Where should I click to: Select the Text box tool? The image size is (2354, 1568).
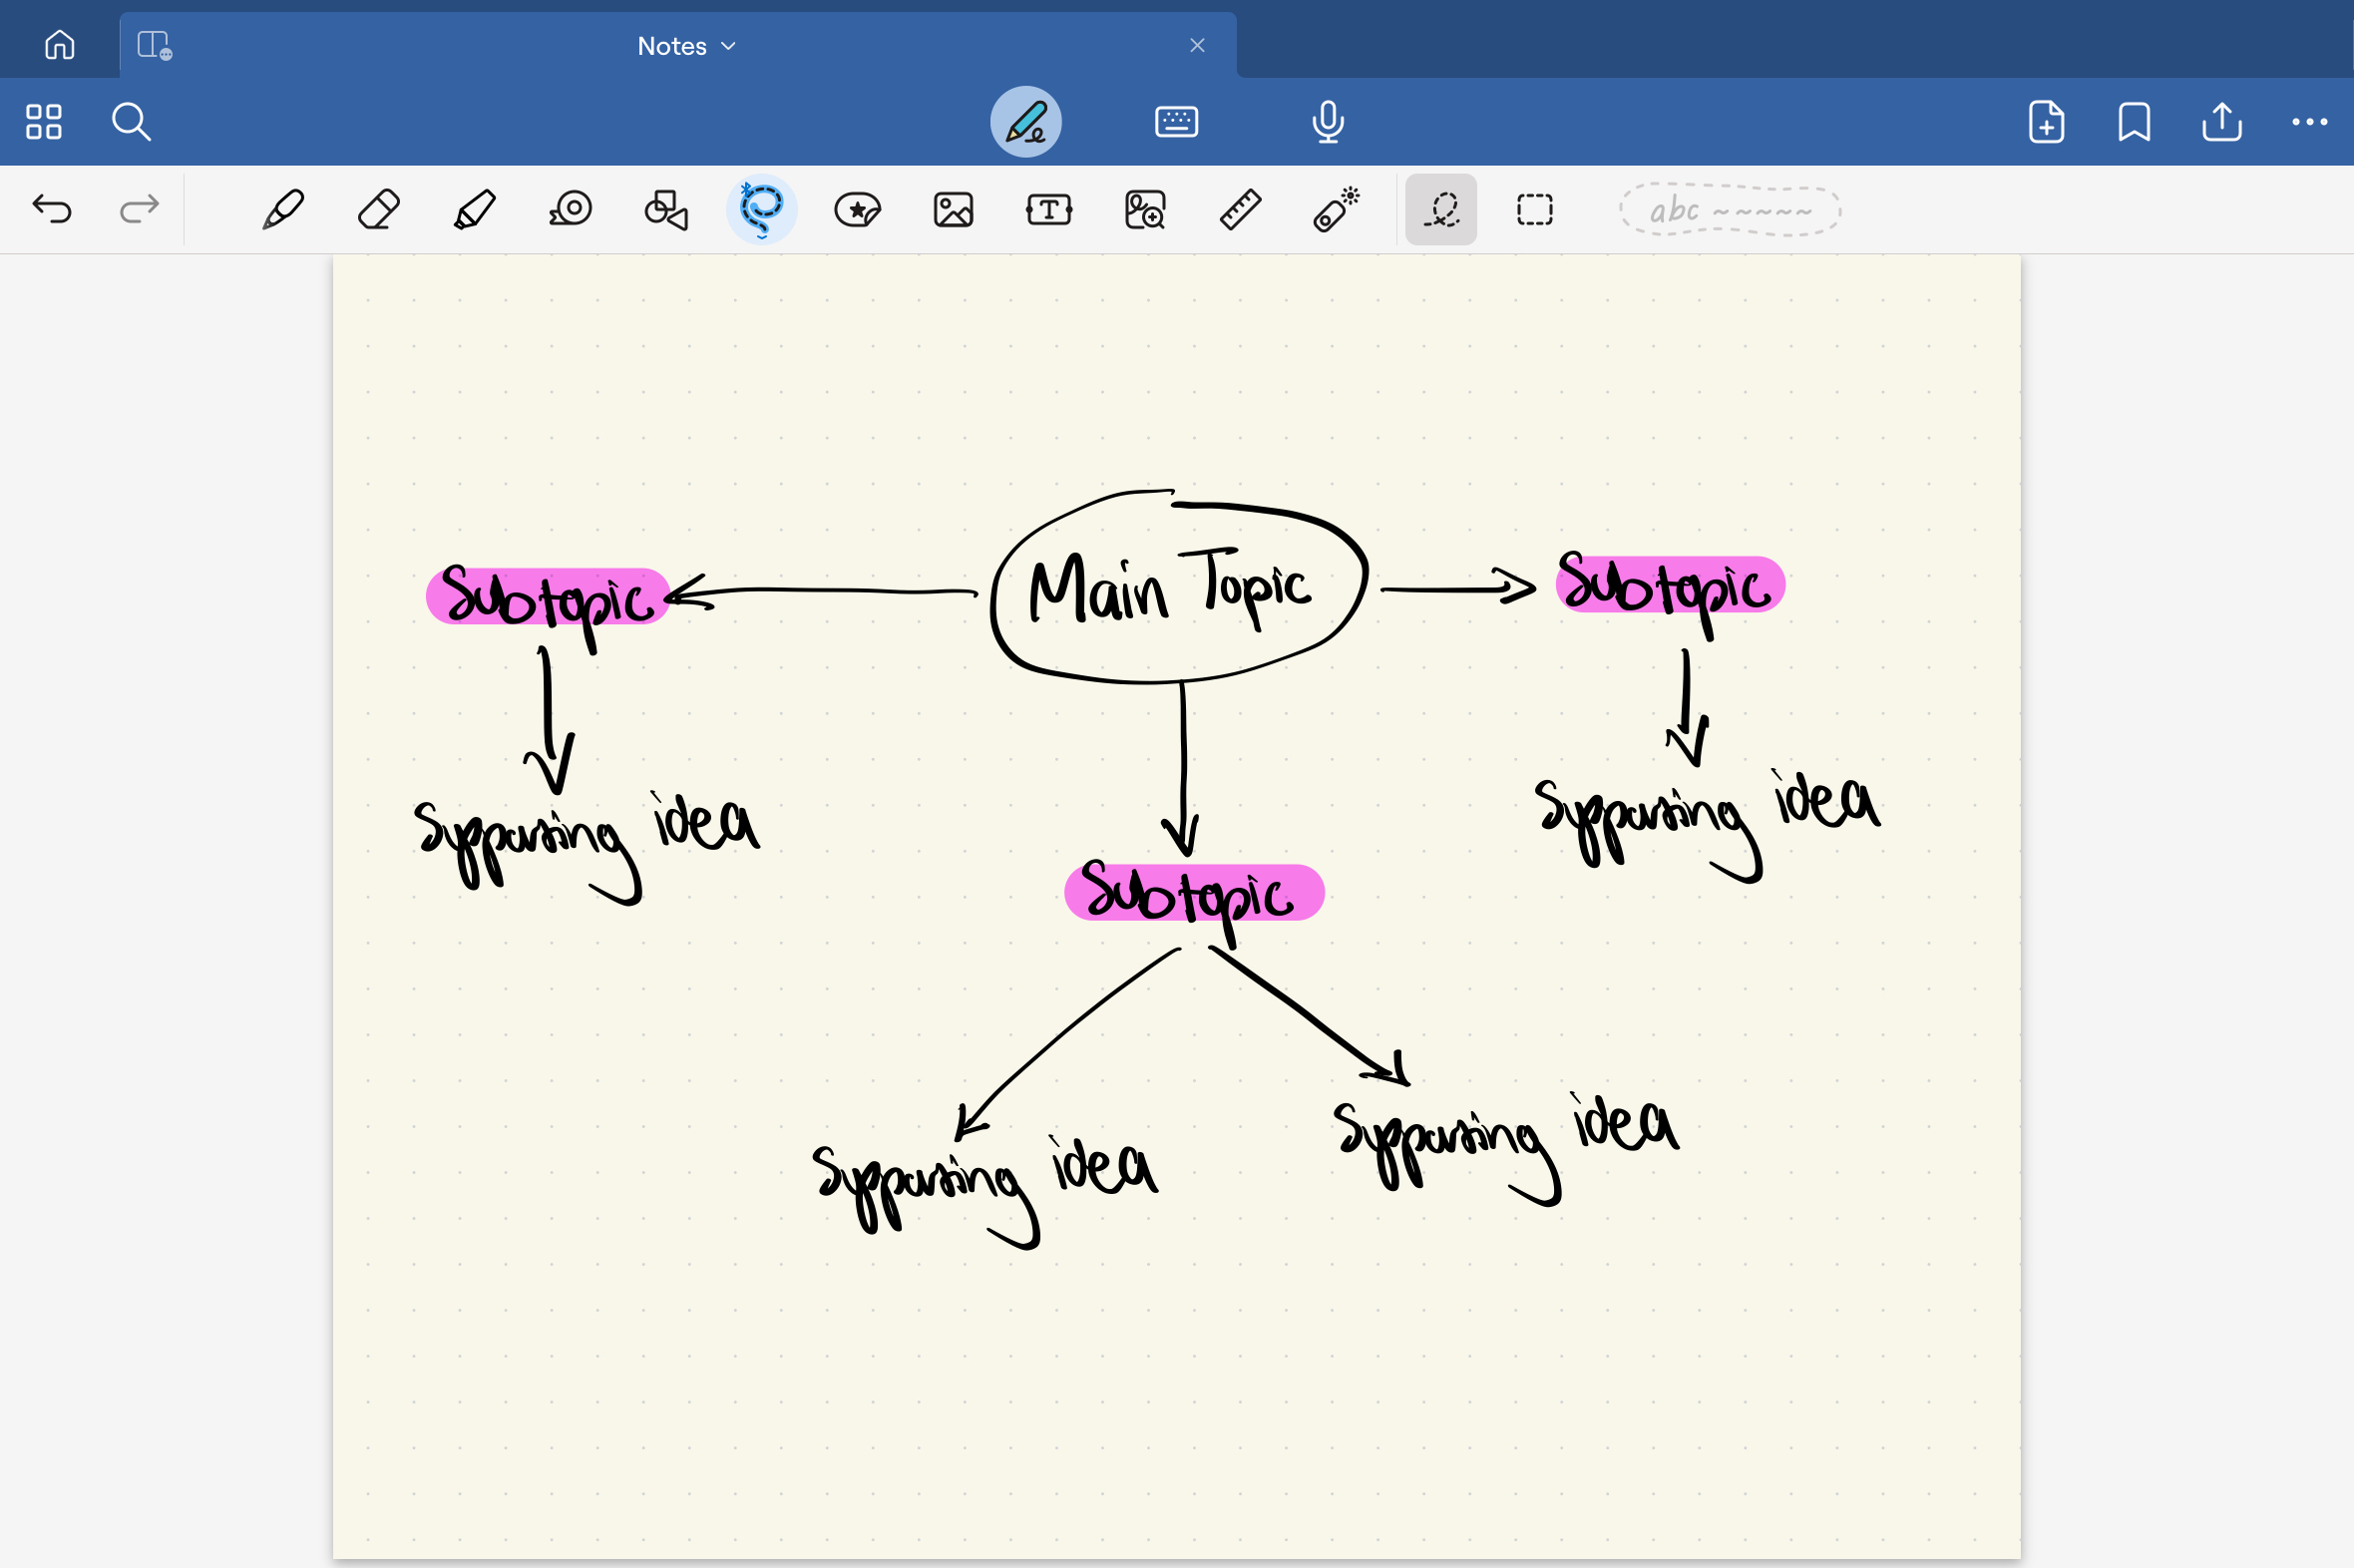click(x=1049, y=210)
